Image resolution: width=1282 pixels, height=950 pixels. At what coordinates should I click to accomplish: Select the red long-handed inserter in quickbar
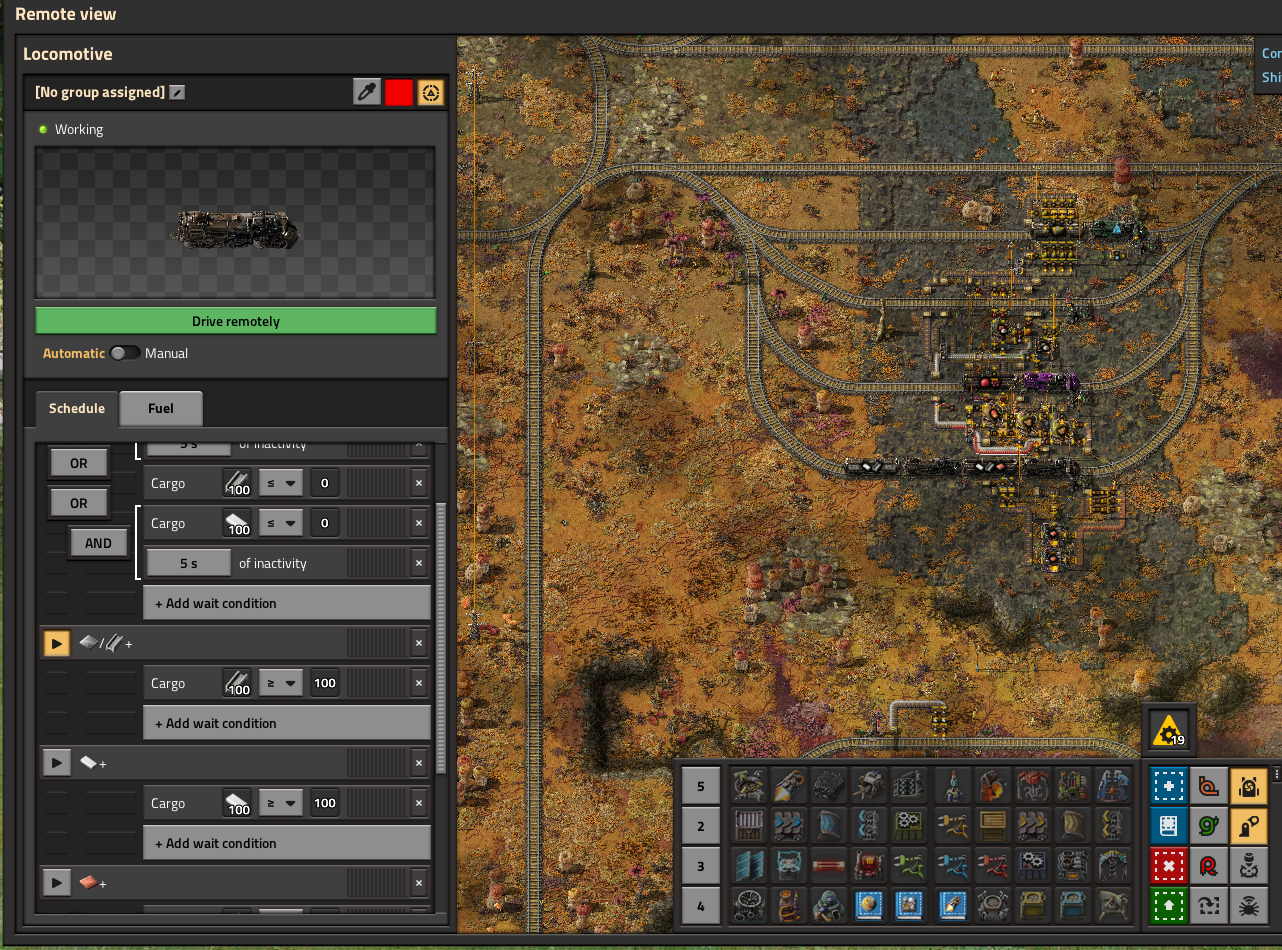point(994,866)
